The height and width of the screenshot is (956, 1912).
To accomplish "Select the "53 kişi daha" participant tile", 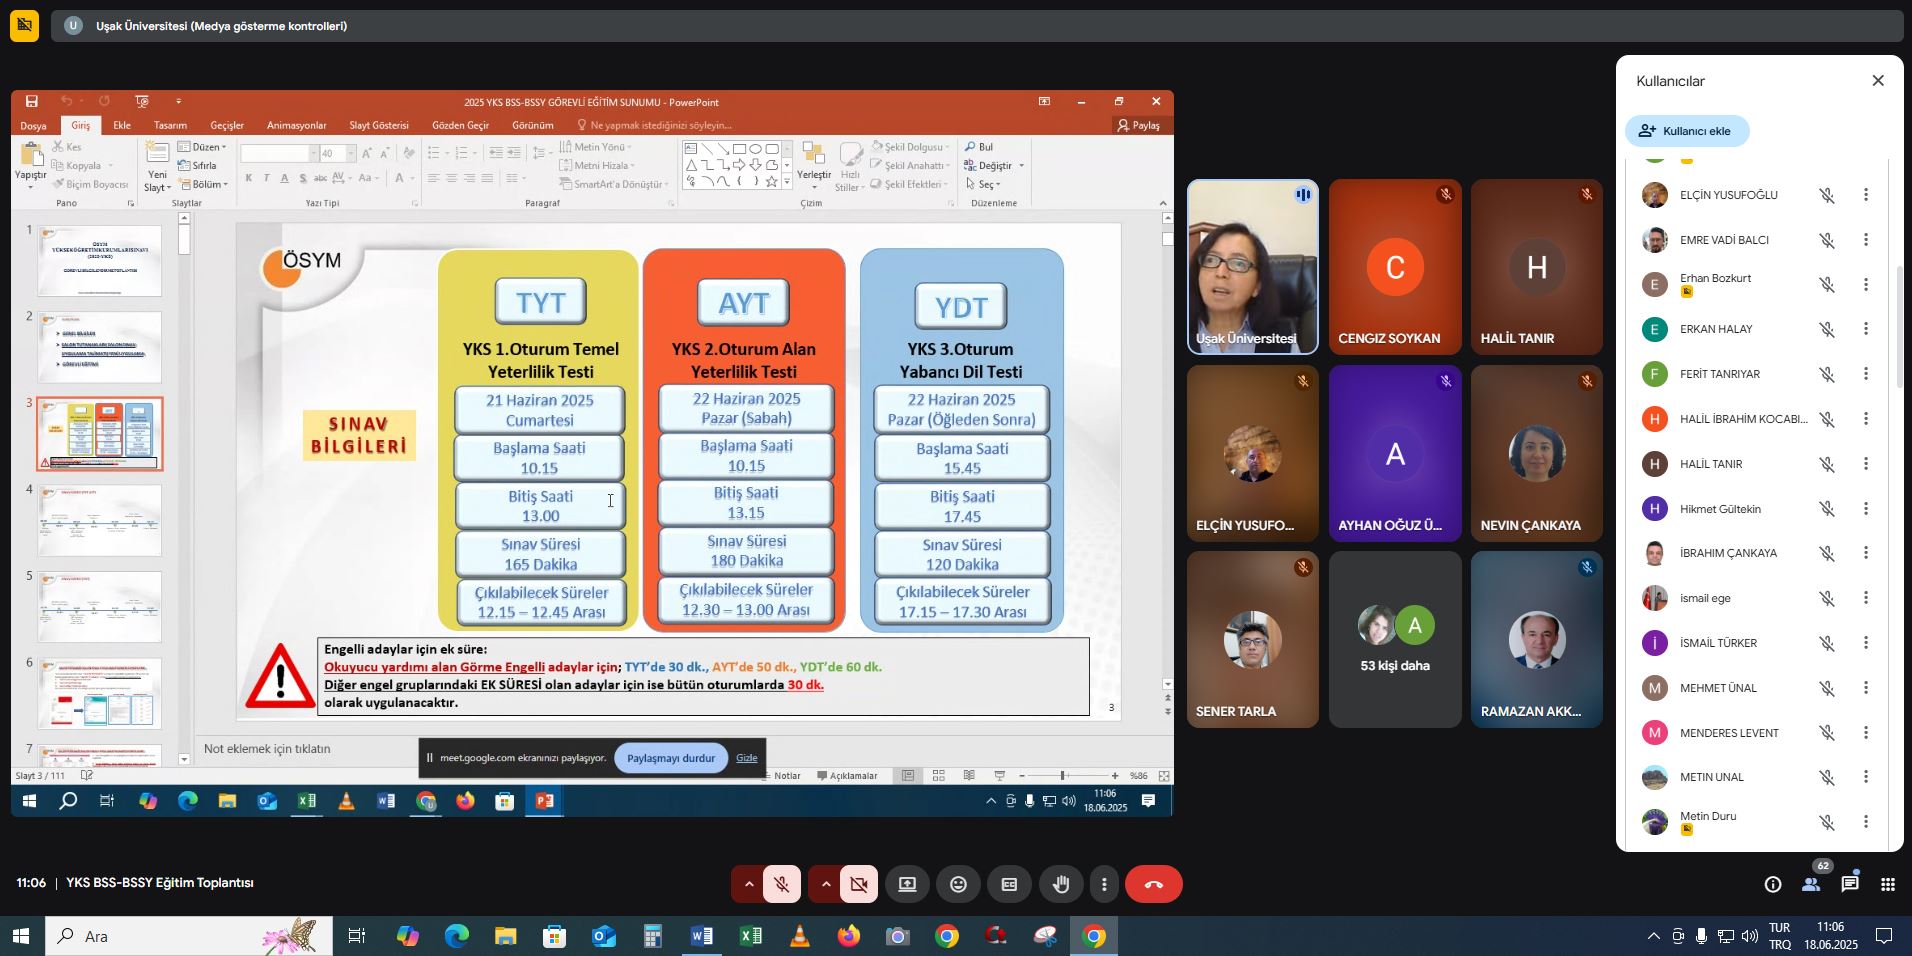I will click(x=1395, y=640).
